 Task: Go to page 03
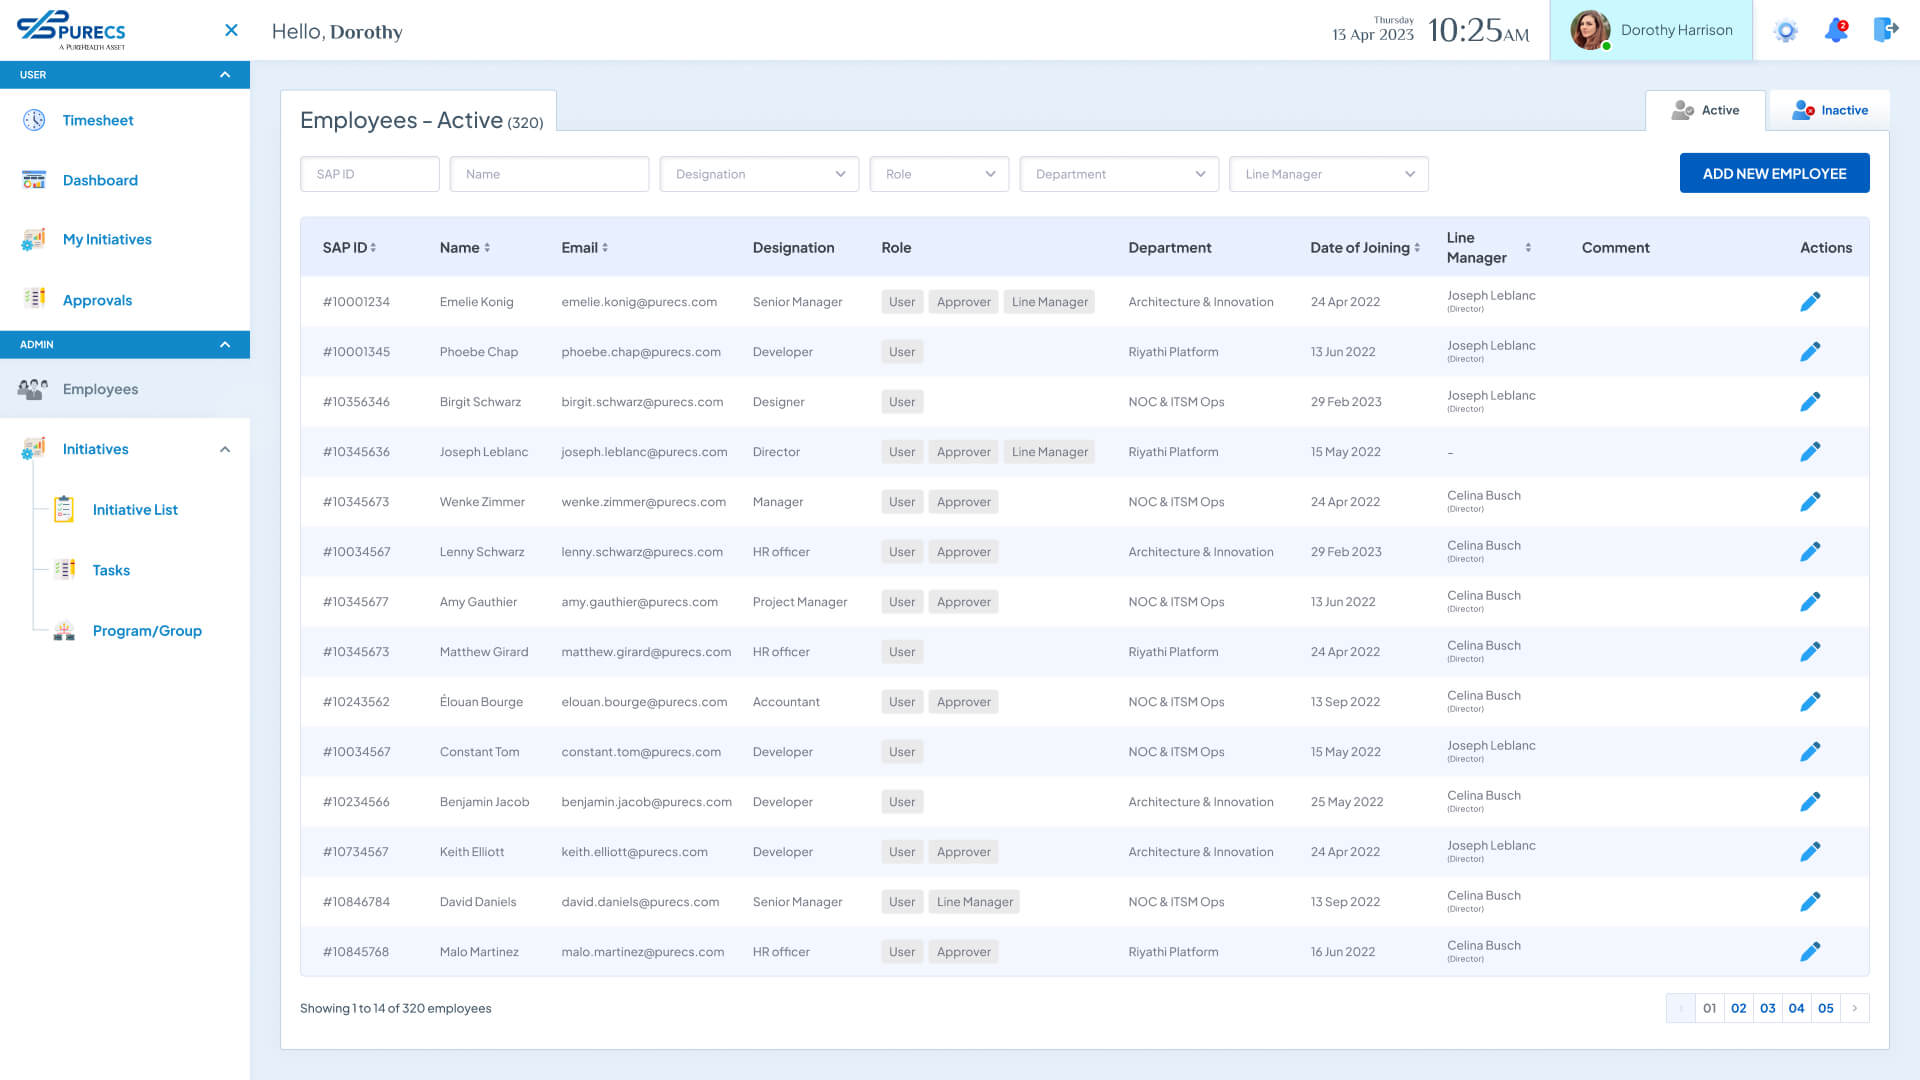pyautogui.click(x=1767, y=1008)
